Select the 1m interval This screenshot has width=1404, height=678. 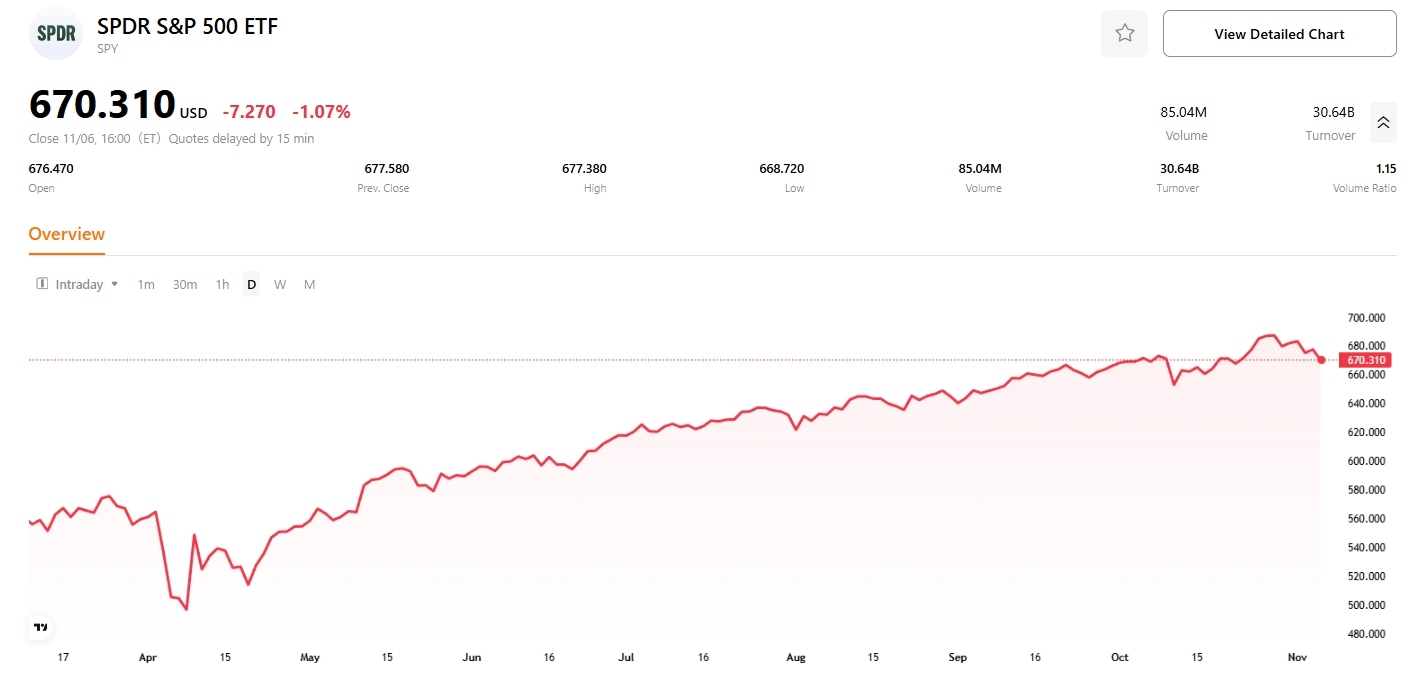[x=146, y=284]
